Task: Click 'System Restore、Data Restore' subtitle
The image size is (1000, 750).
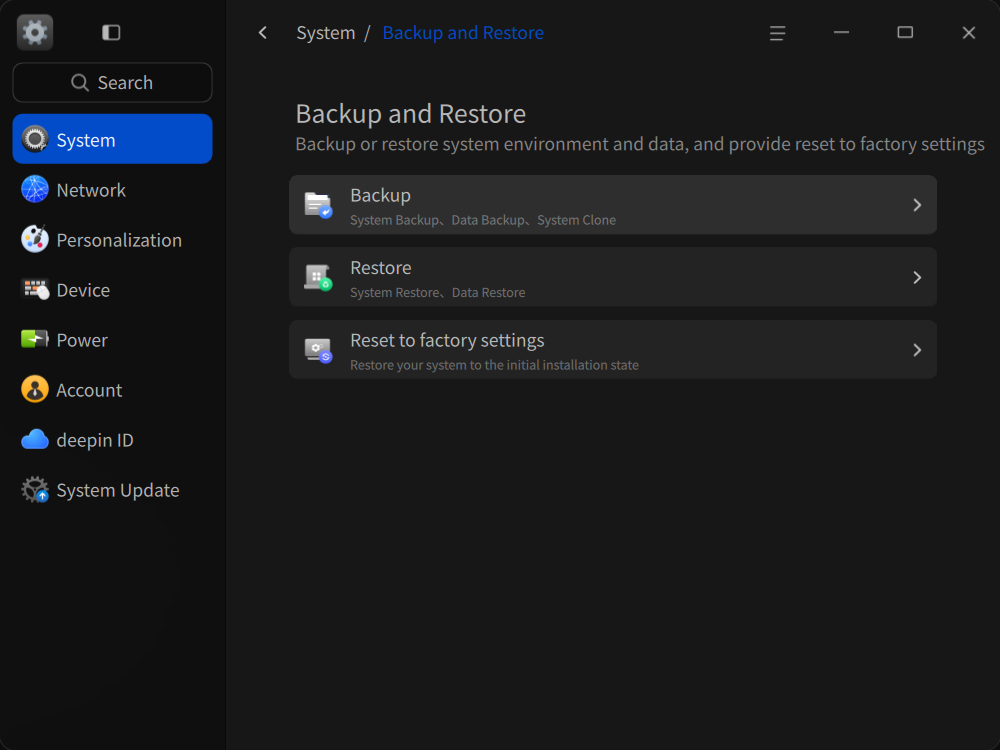Action: 438,293
